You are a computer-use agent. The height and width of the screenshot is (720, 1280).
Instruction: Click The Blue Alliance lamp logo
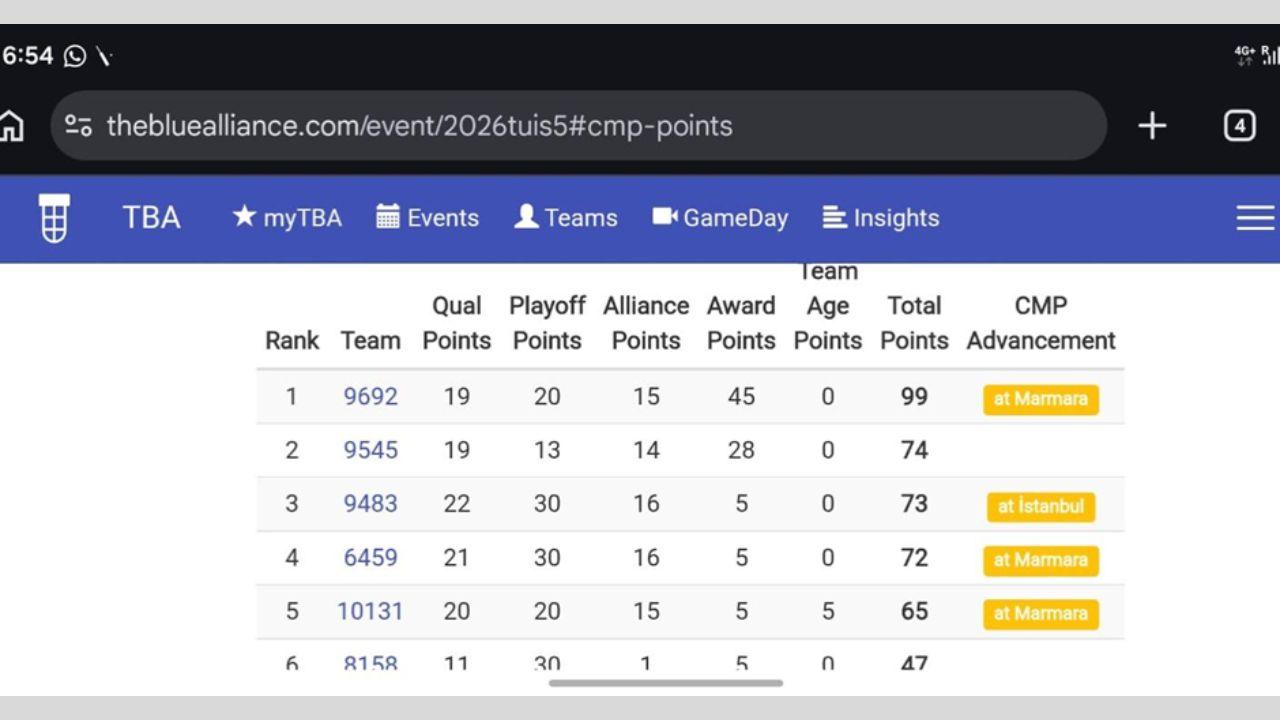pos(54,218)
